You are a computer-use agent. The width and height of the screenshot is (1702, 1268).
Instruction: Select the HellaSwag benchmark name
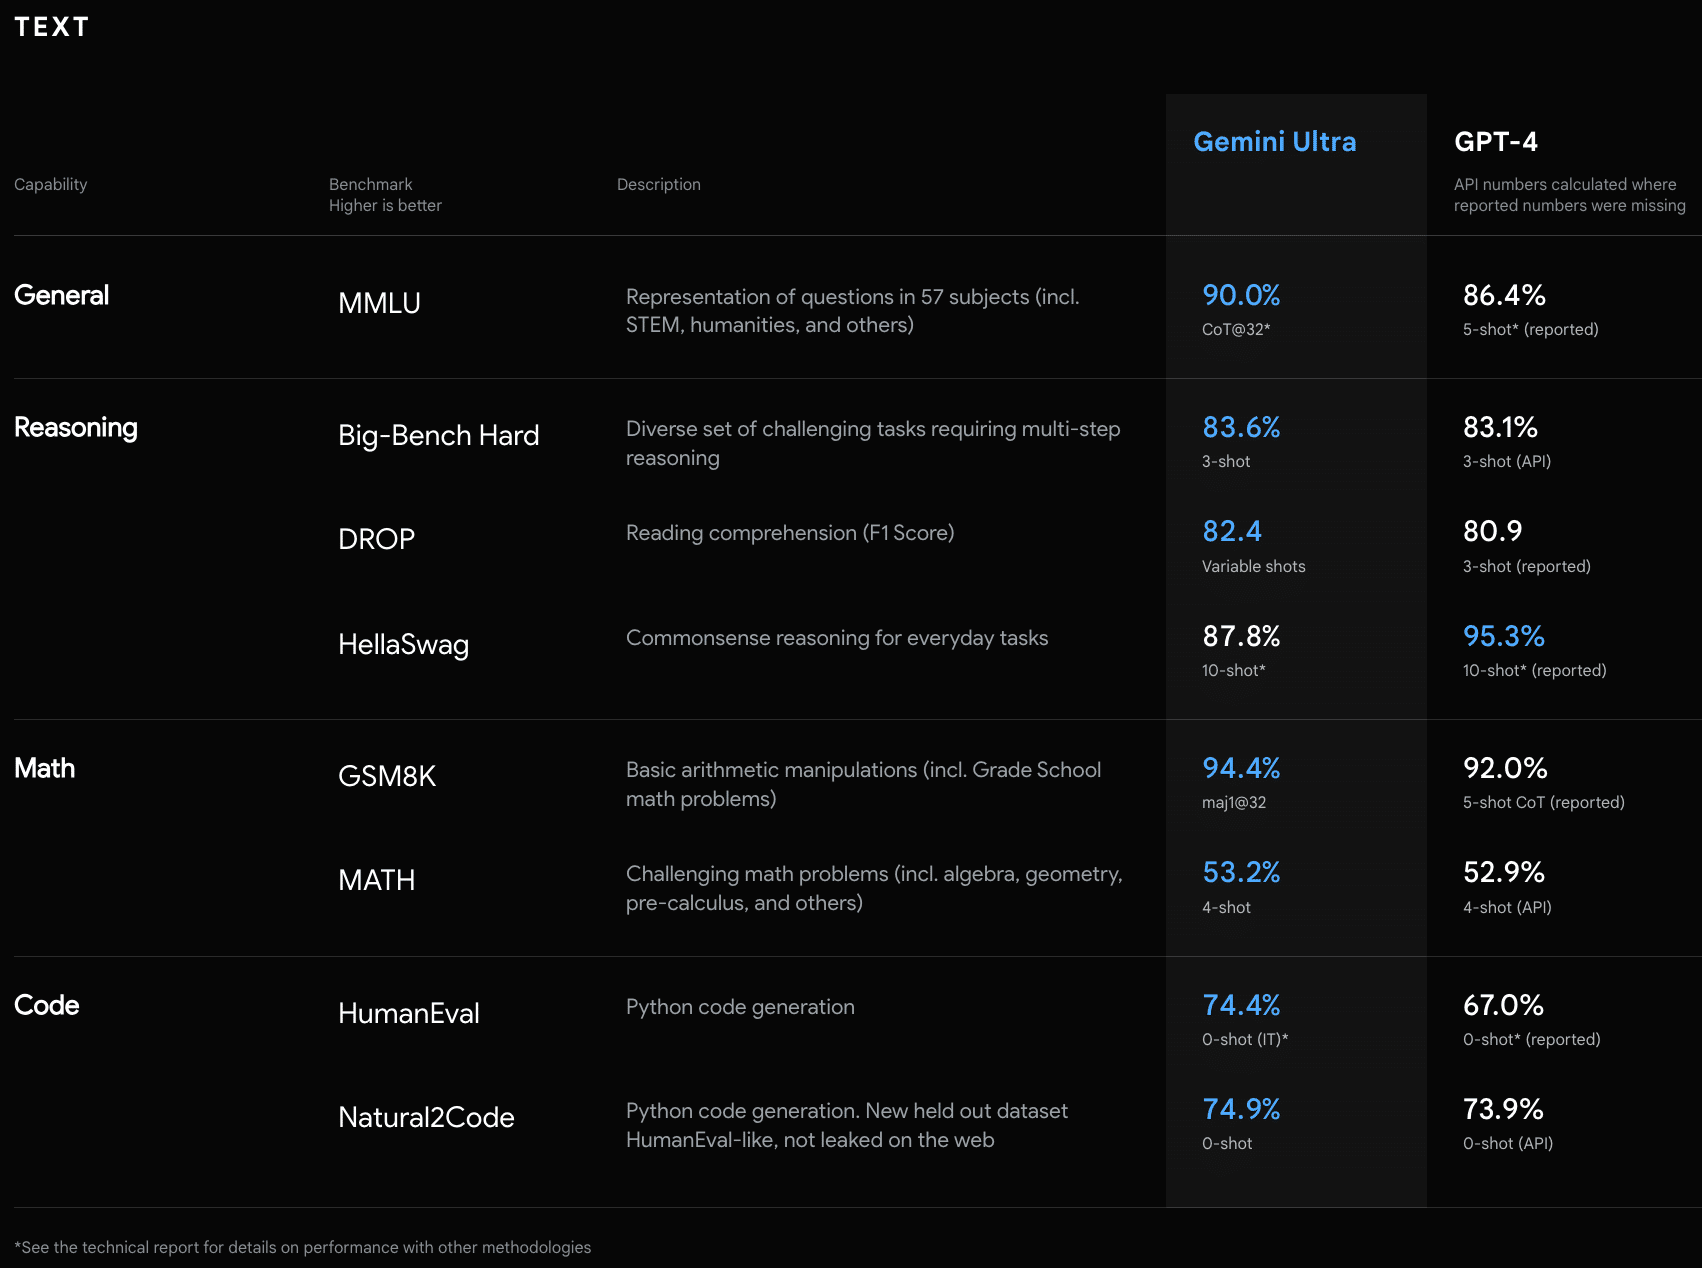click(403, 644)
